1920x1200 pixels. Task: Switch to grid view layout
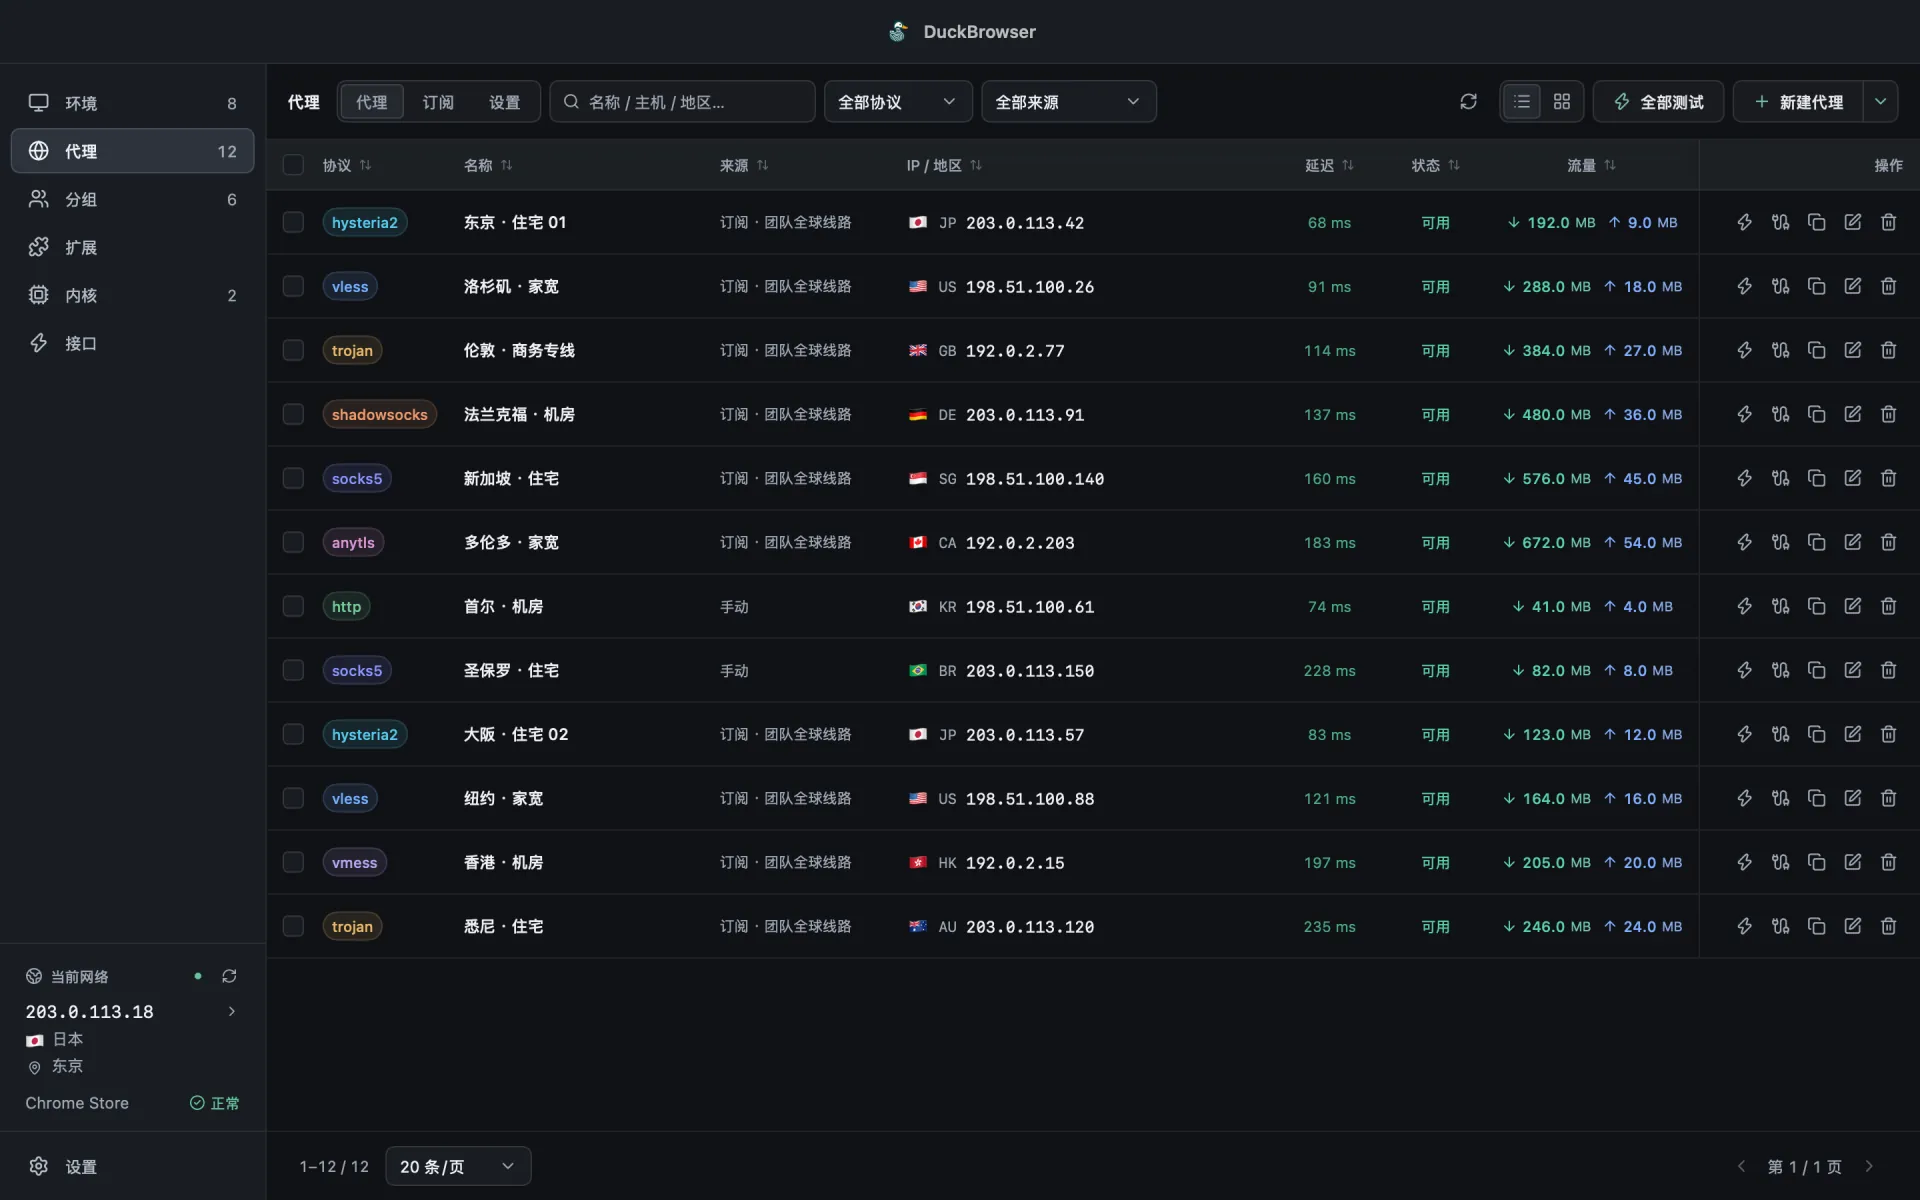click(1562, 101)
